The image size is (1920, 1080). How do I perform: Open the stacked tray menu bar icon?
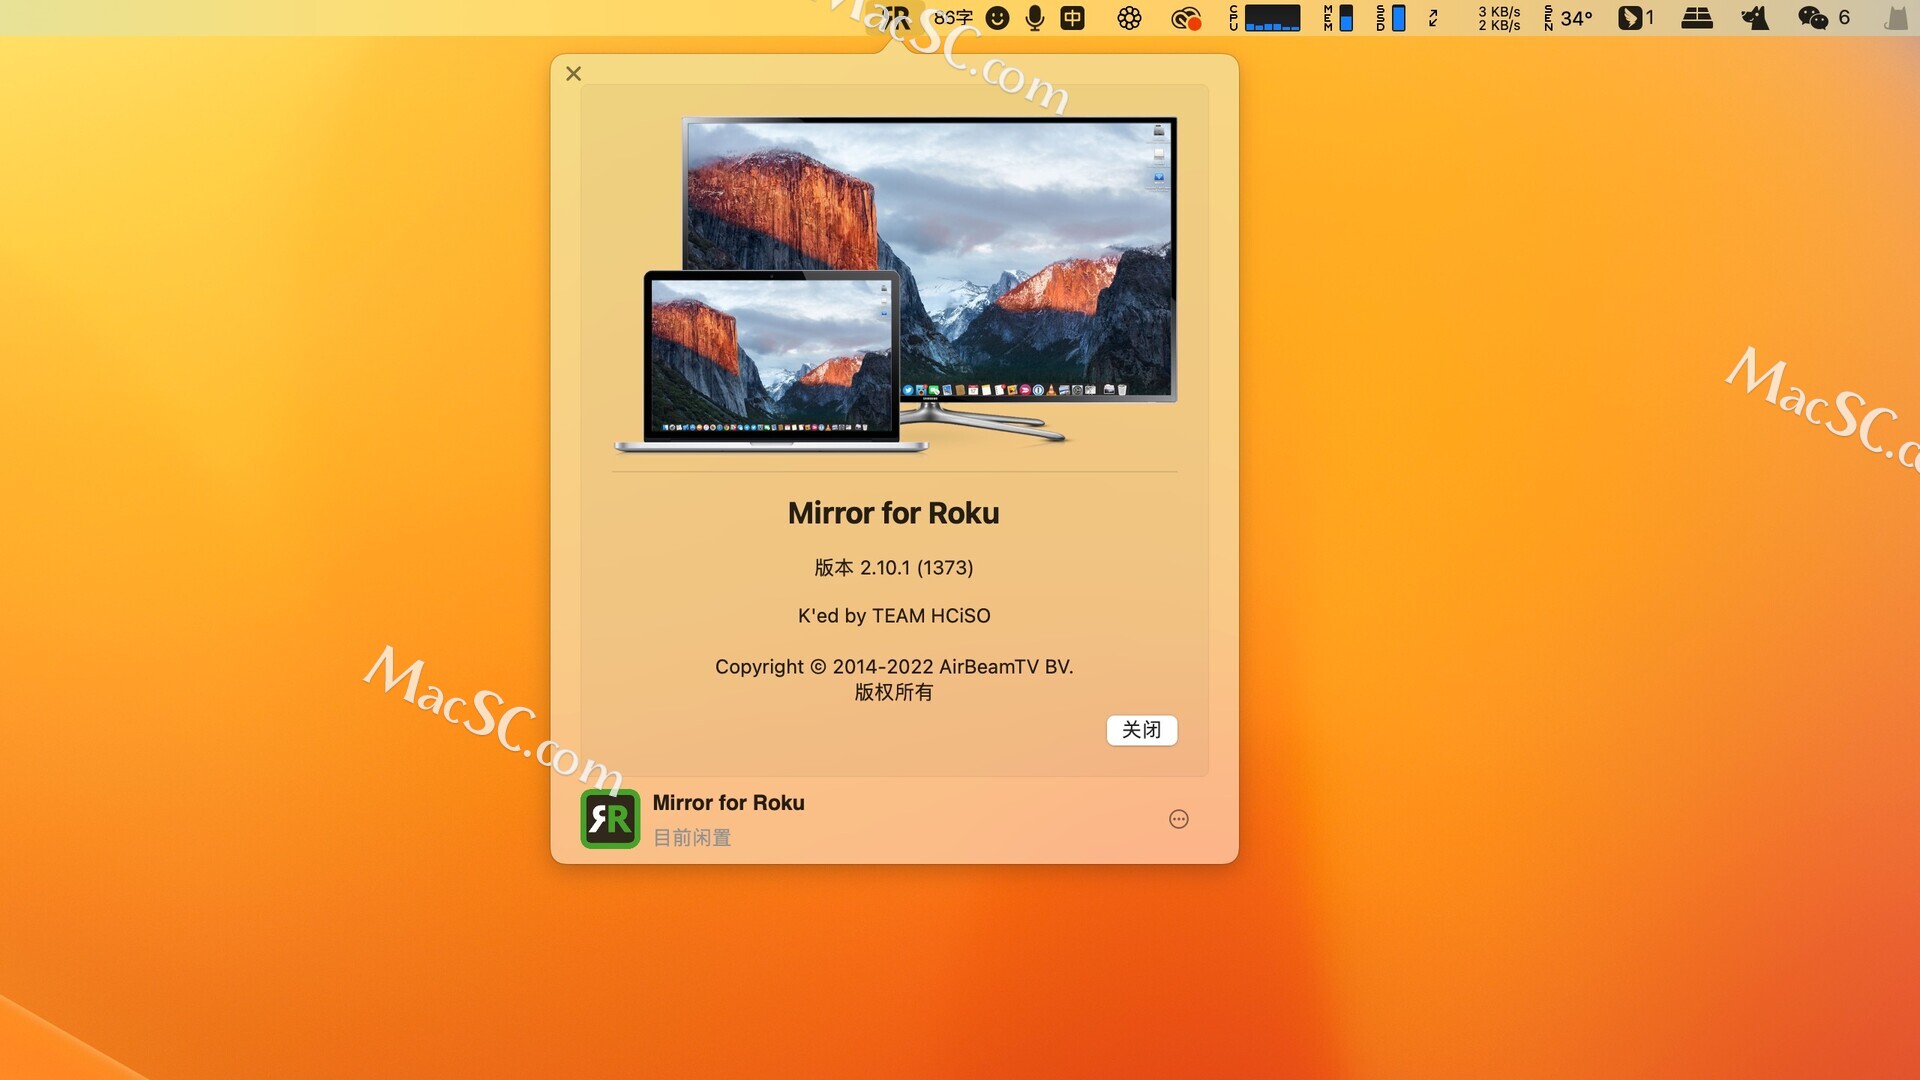pyautogui.click(x=1697, y=18)
